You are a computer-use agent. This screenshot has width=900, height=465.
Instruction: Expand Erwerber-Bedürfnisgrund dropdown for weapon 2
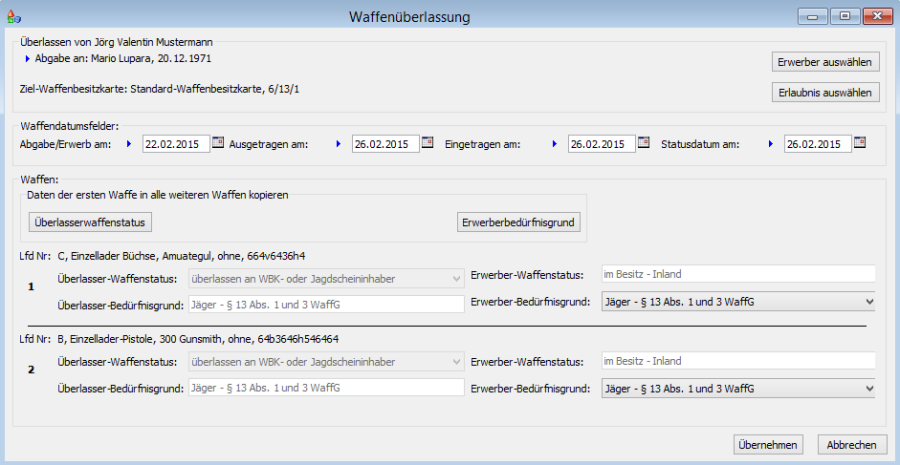click(x=868, y=388)
